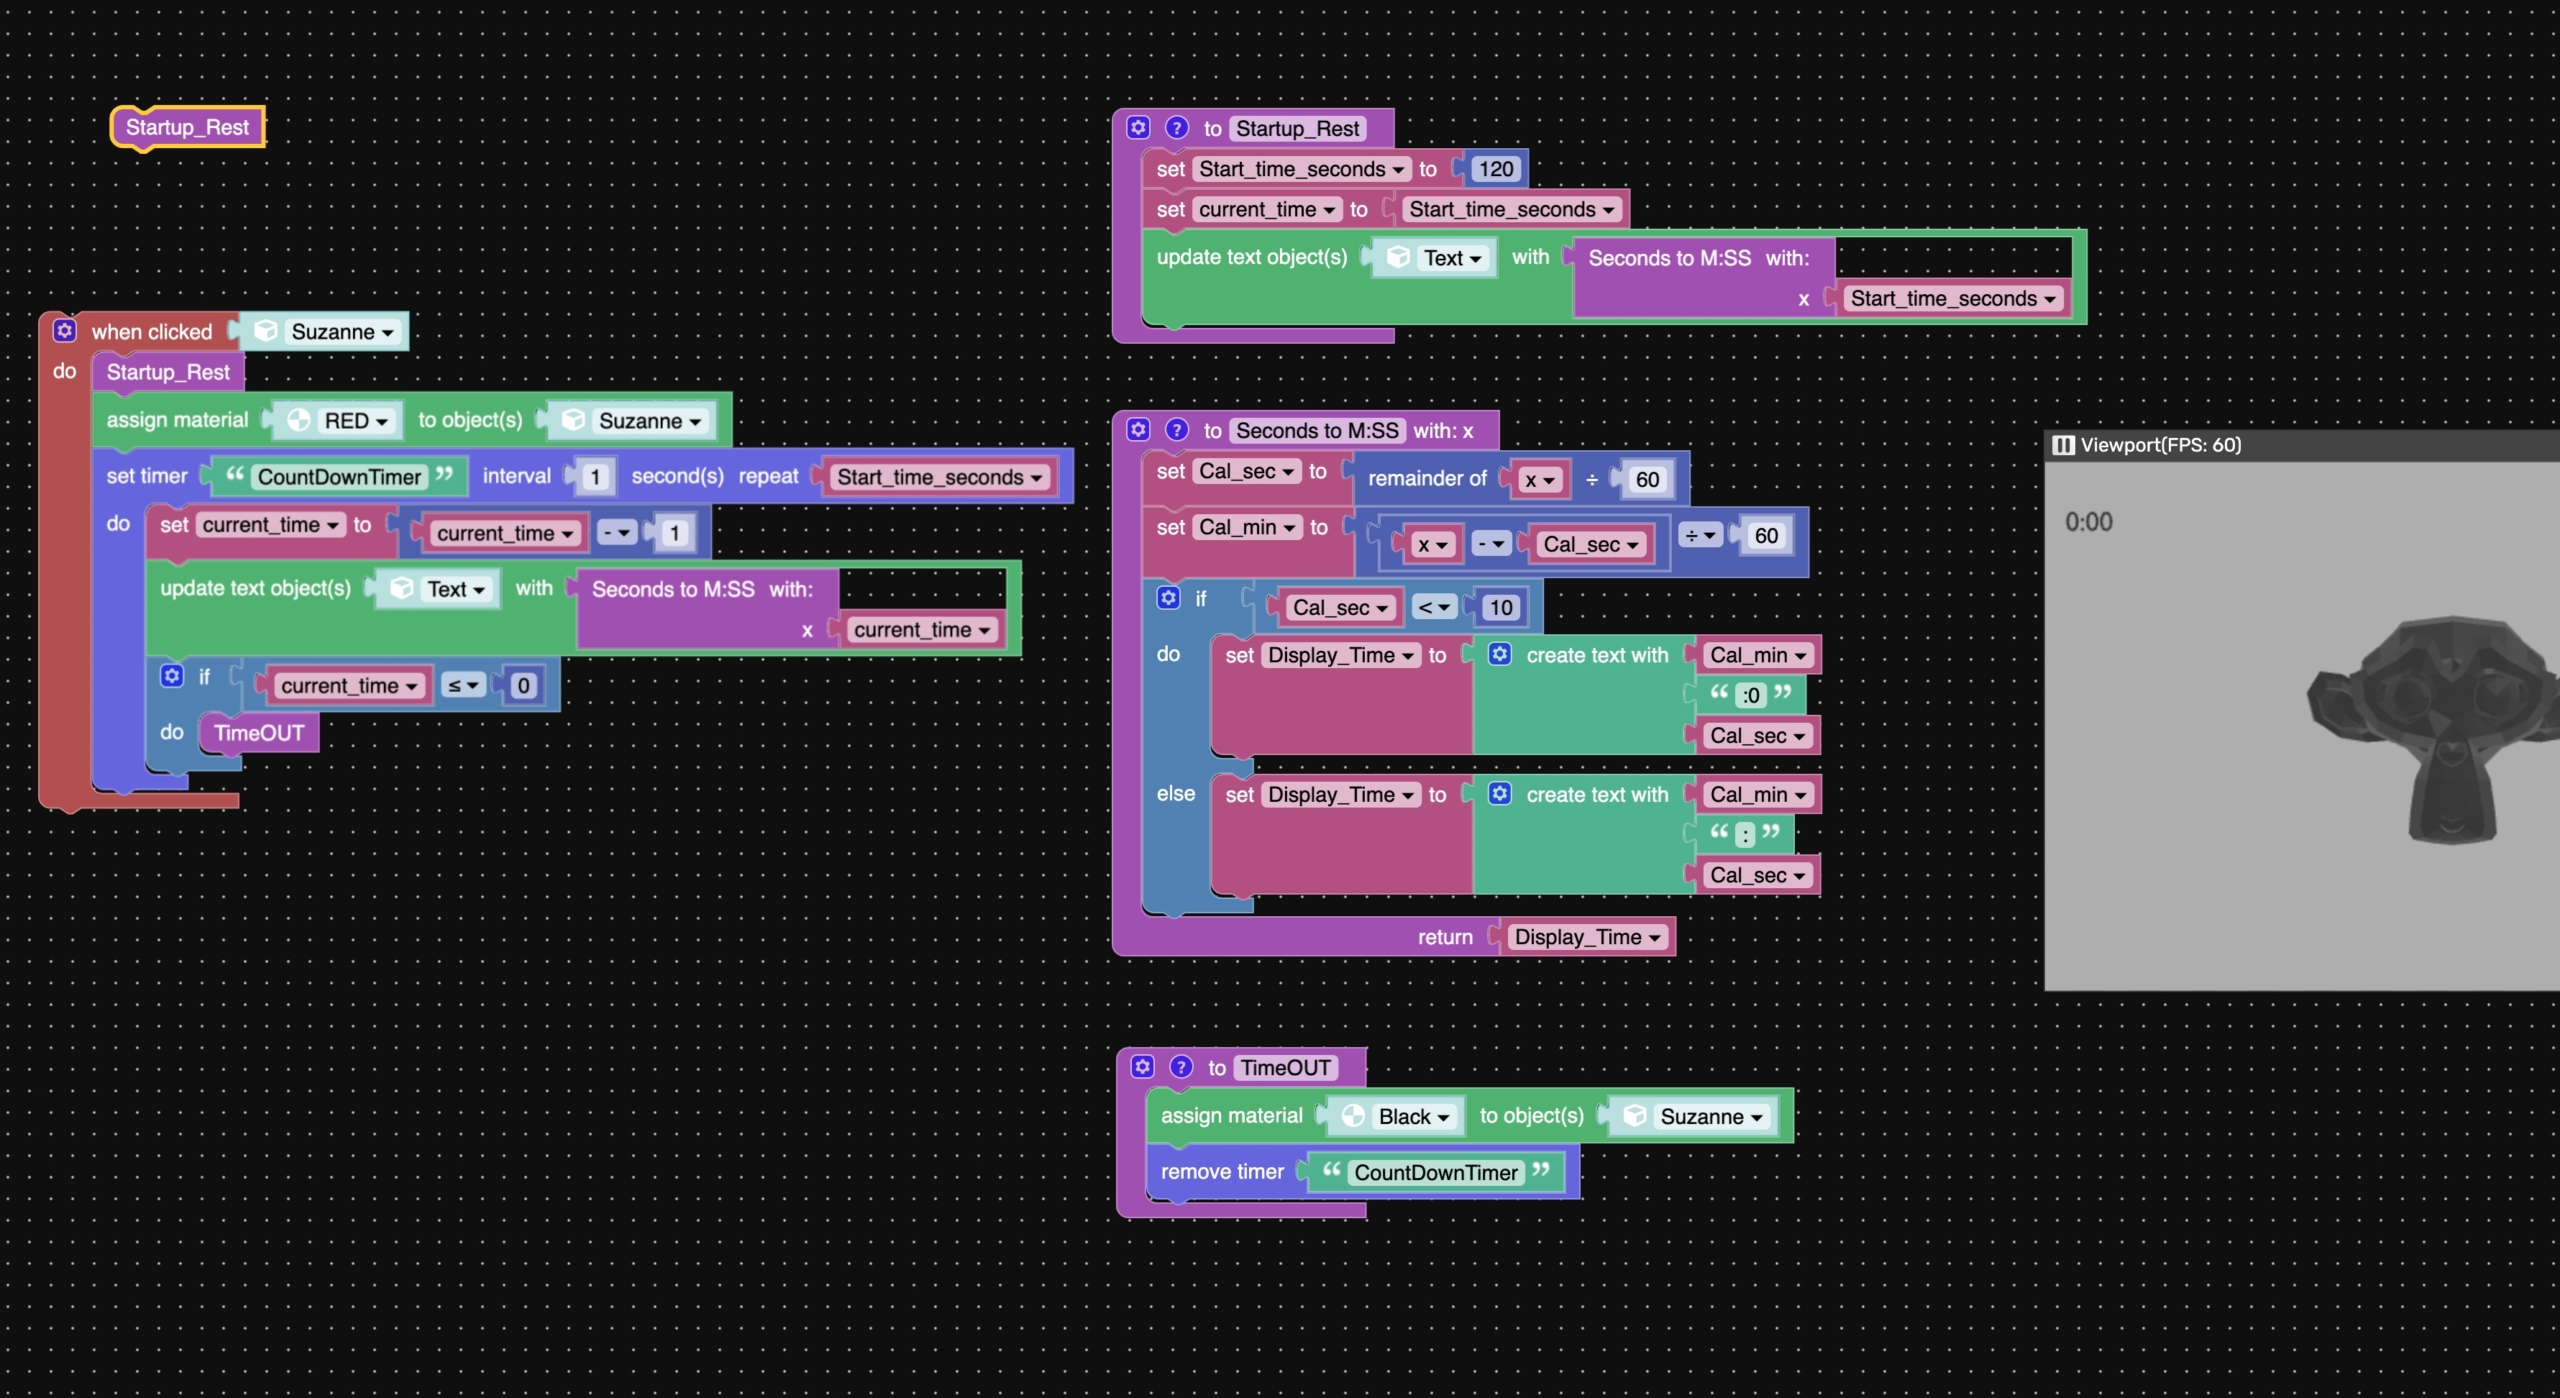The image size is (2560, 1398).
Task: Edit CountDownTimer text in remove timer block
Action: pyautogui.click(x=1435, y=1173)
